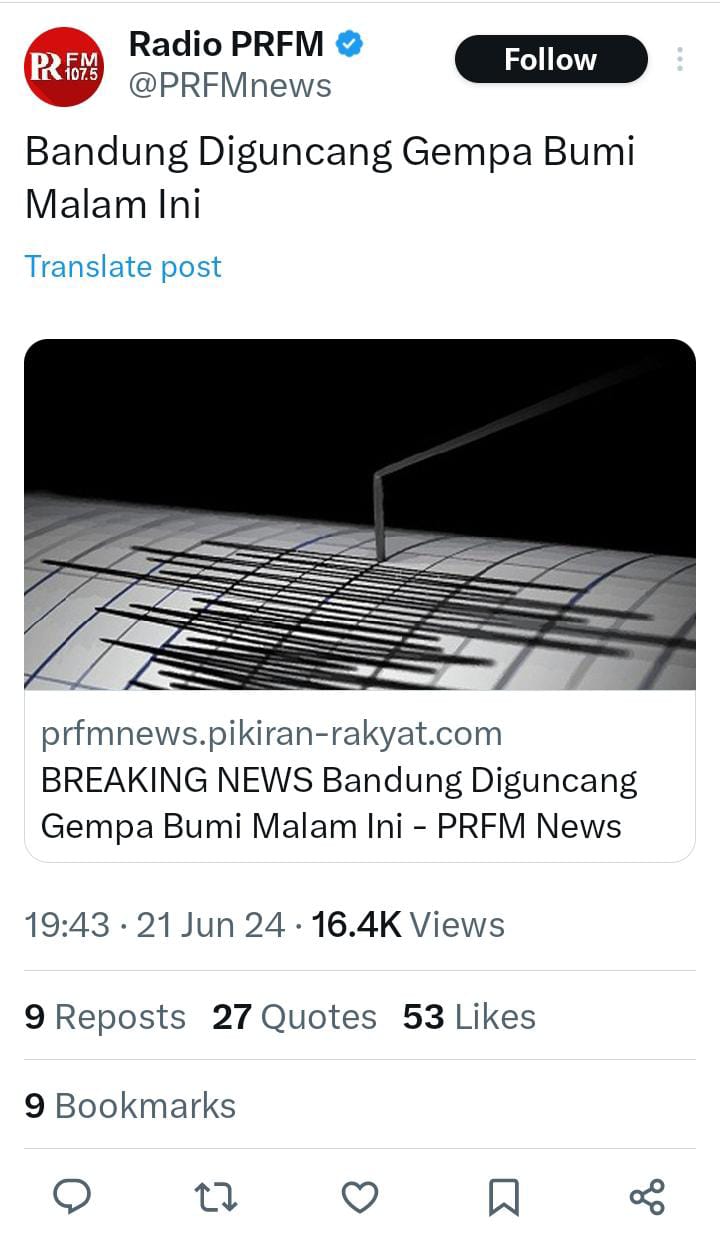Toggle the bookmark icon
Image resolution: width=720 pixels, height=1240 pixels.
pos(504,1197)
